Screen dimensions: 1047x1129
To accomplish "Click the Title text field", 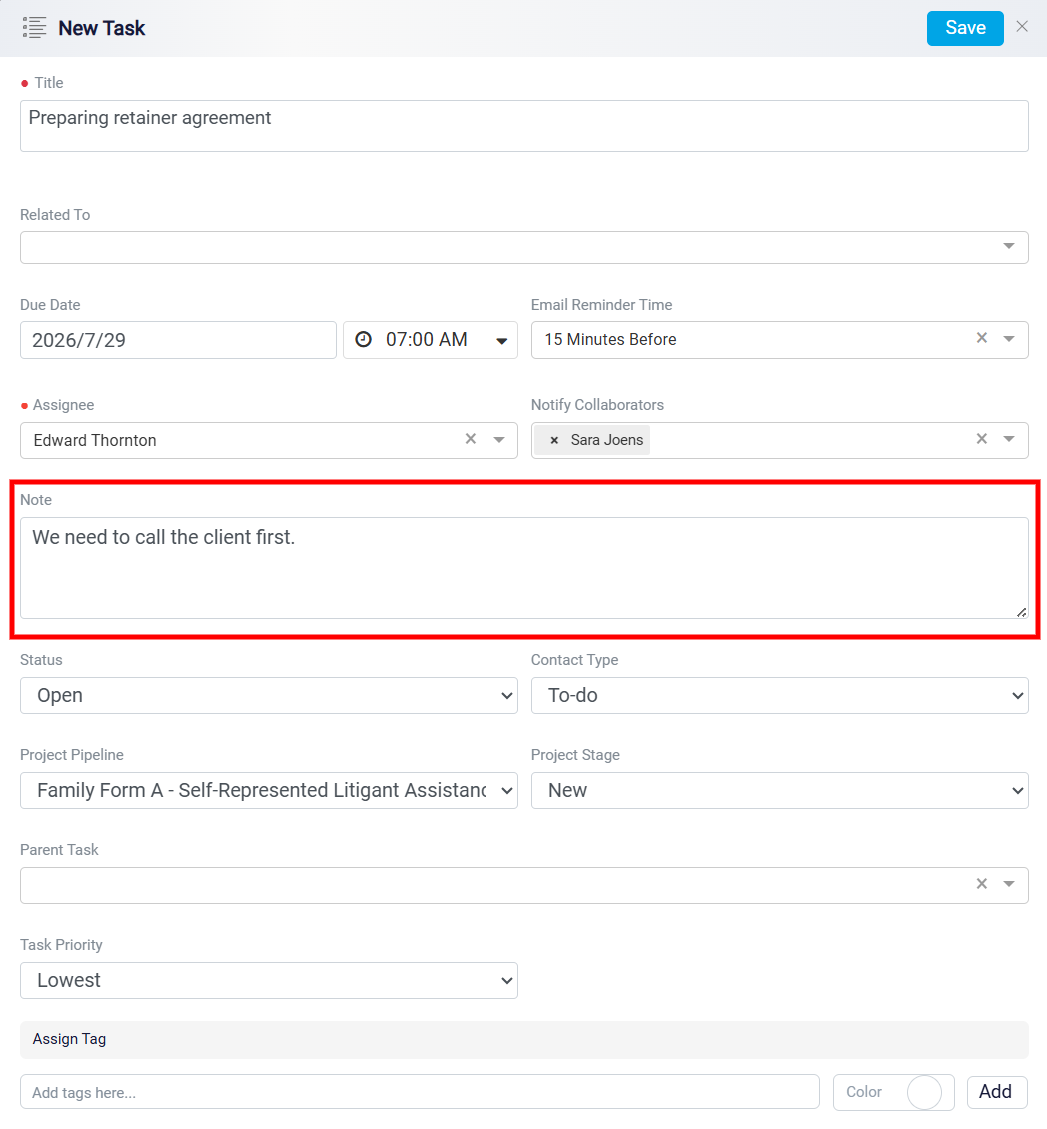I will [524, 126].
